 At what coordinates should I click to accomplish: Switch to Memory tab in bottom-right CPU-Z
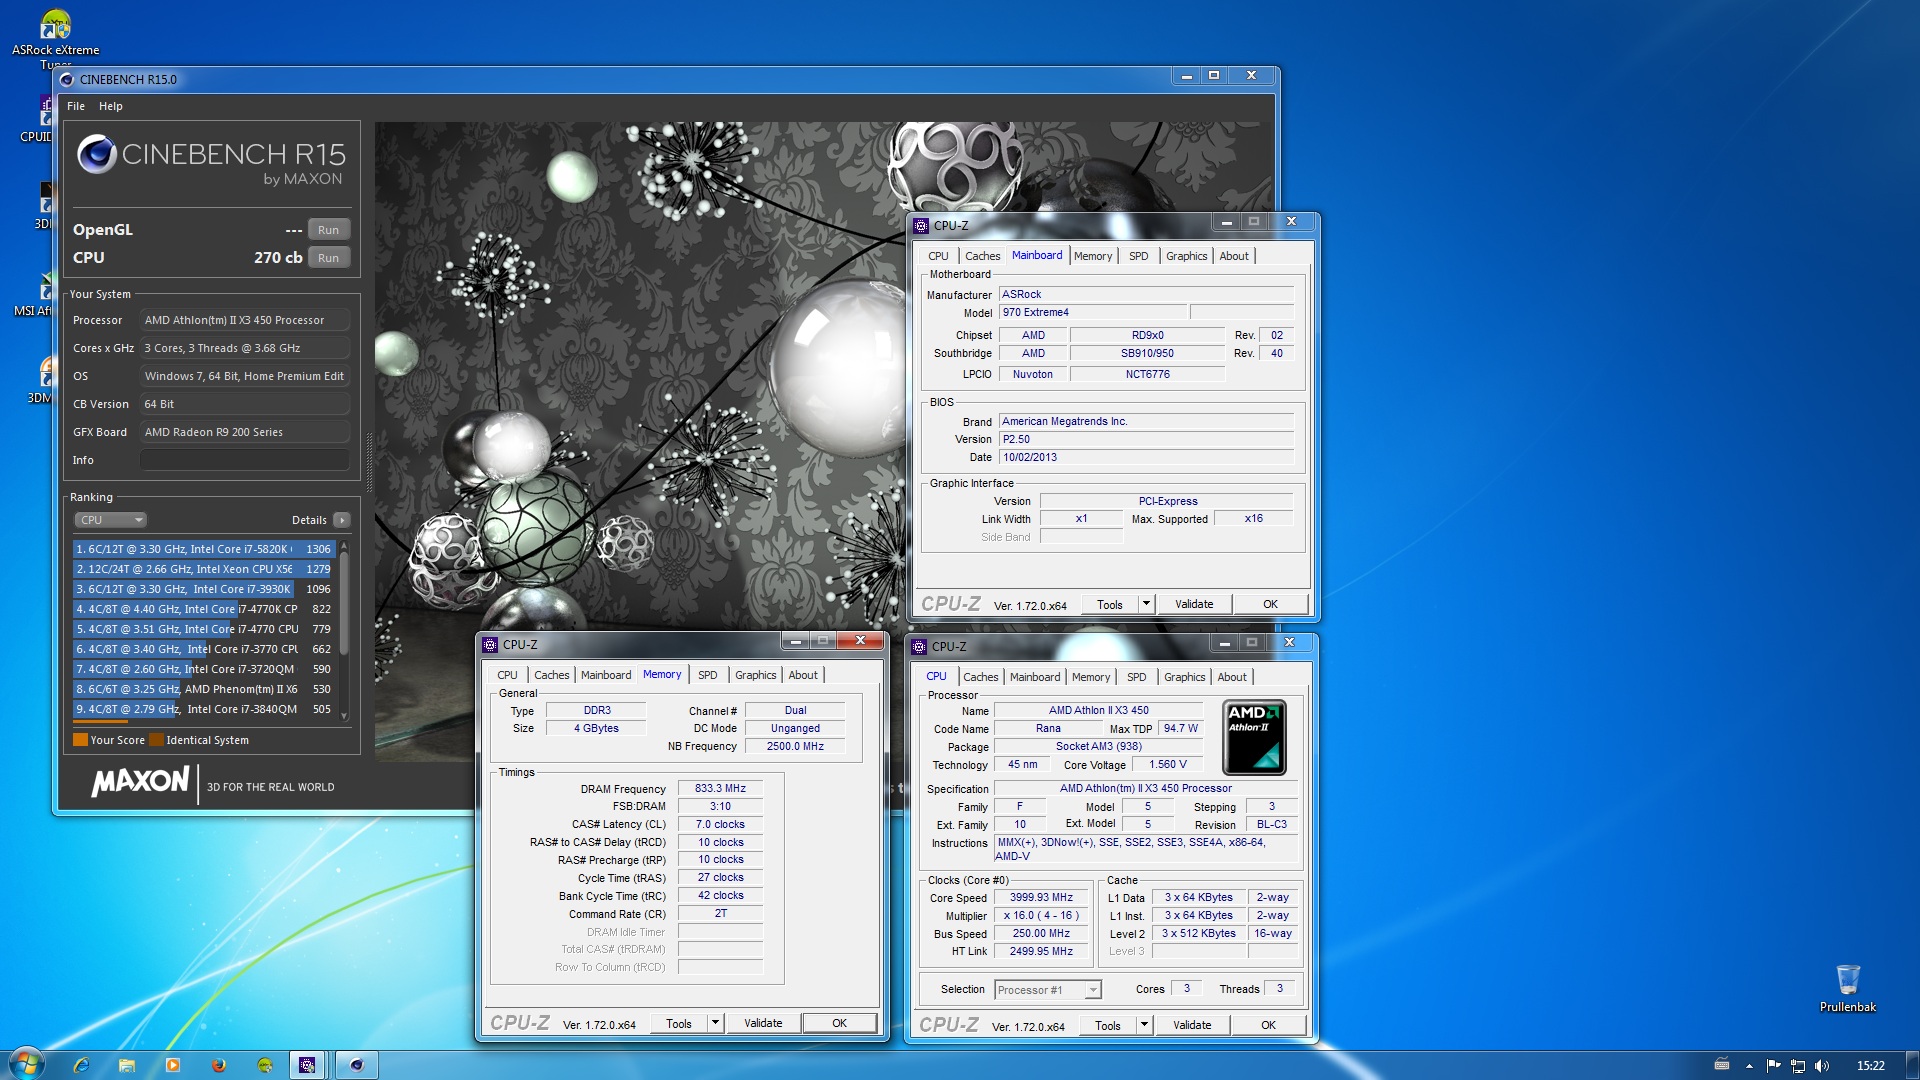tap(1091, 677)
